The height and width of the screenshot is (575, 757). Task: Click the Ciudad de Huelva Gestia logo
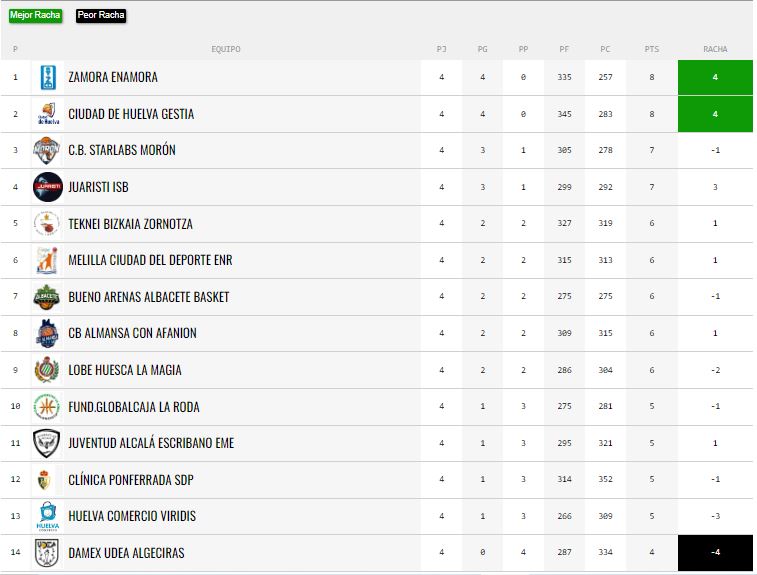tap(47, 114)
